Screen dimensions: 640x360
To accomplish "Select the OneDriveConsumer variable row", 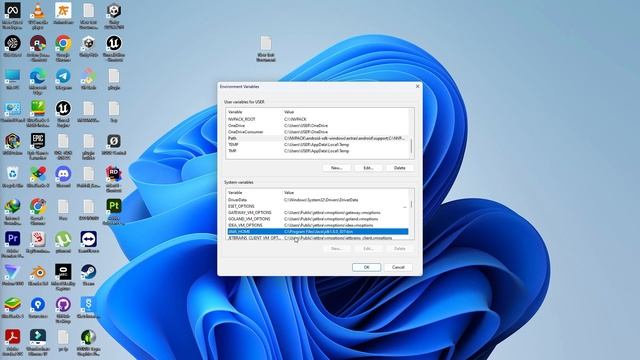I will pos(317,132).
